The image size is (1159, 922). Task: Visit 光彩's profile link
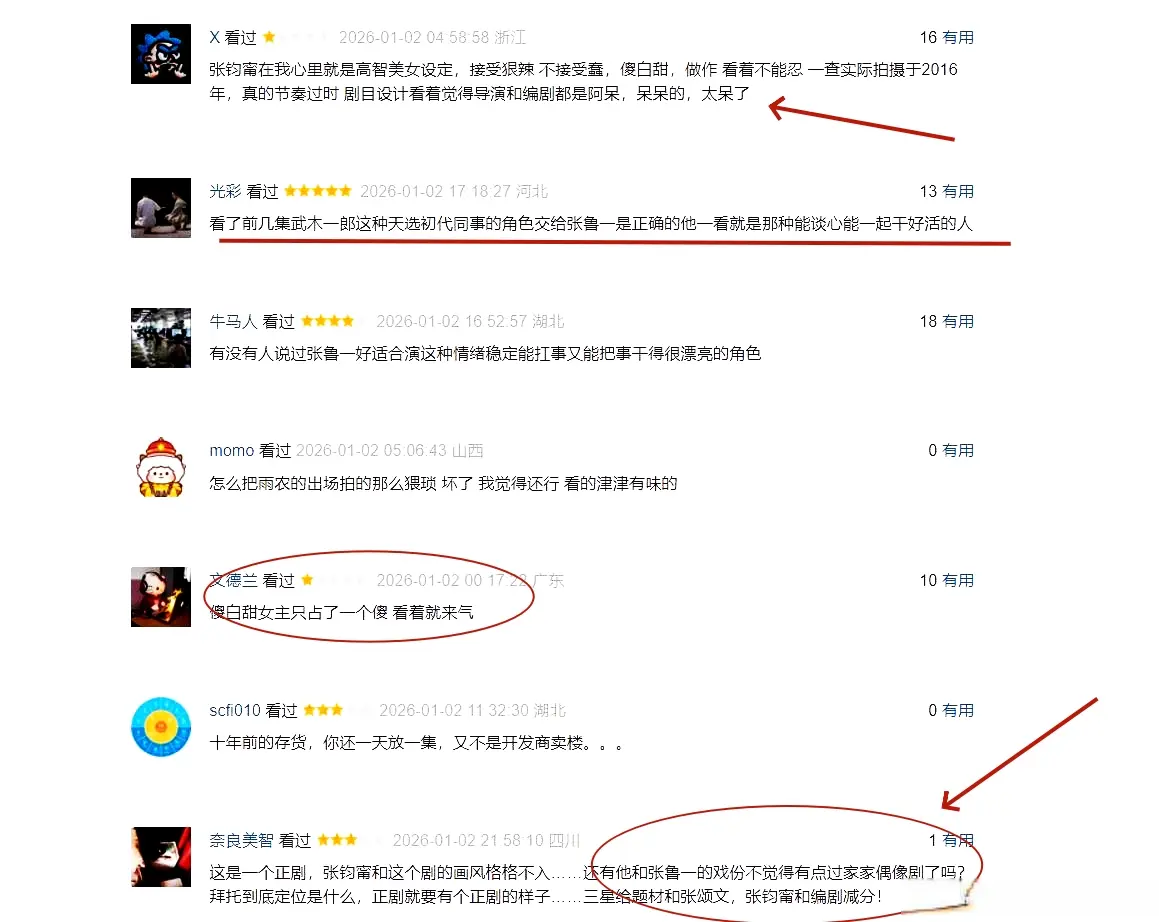tap(225, 191)
